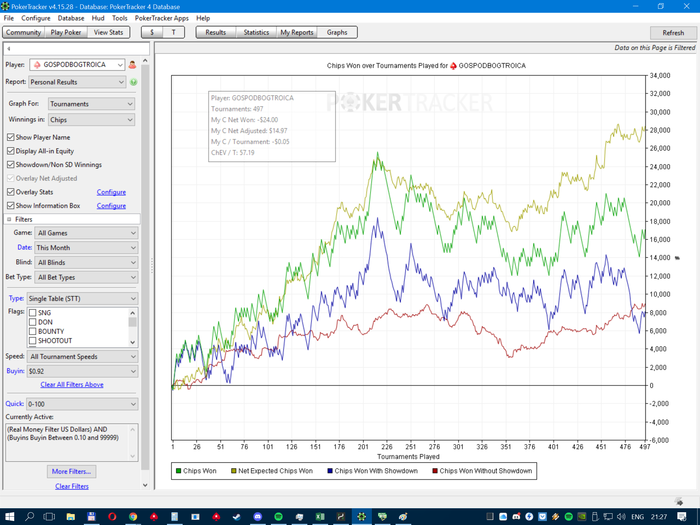Screen dimensions: 700x525
Task: Click the Clear Filters link
Action: (x=72, y=486)
